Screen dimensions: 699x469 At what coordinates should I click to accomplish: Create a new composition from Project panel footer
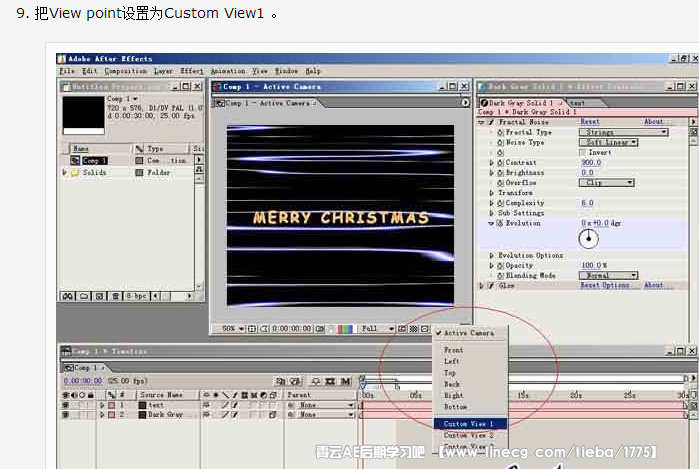(x=99, y=296)
